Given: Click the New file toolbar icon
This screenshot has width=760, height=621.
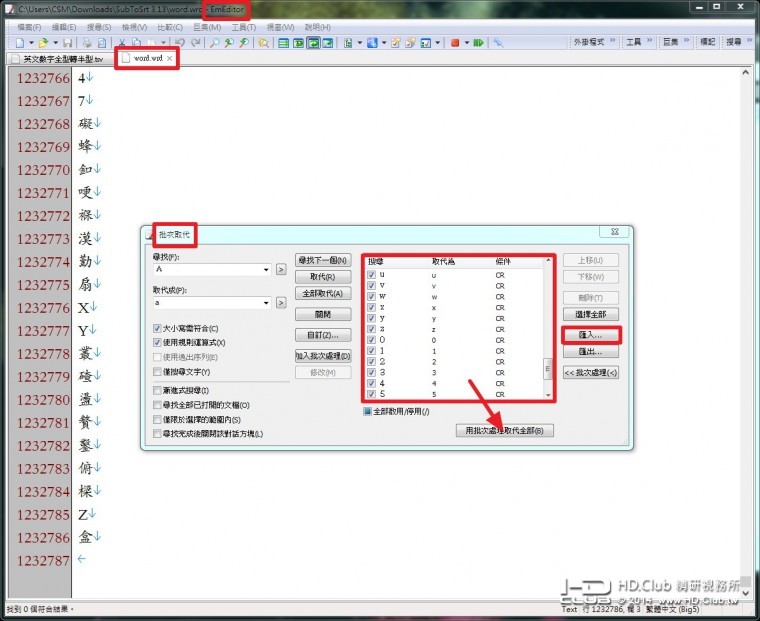Looking at the screenshot, I should [x=20, y=43].
